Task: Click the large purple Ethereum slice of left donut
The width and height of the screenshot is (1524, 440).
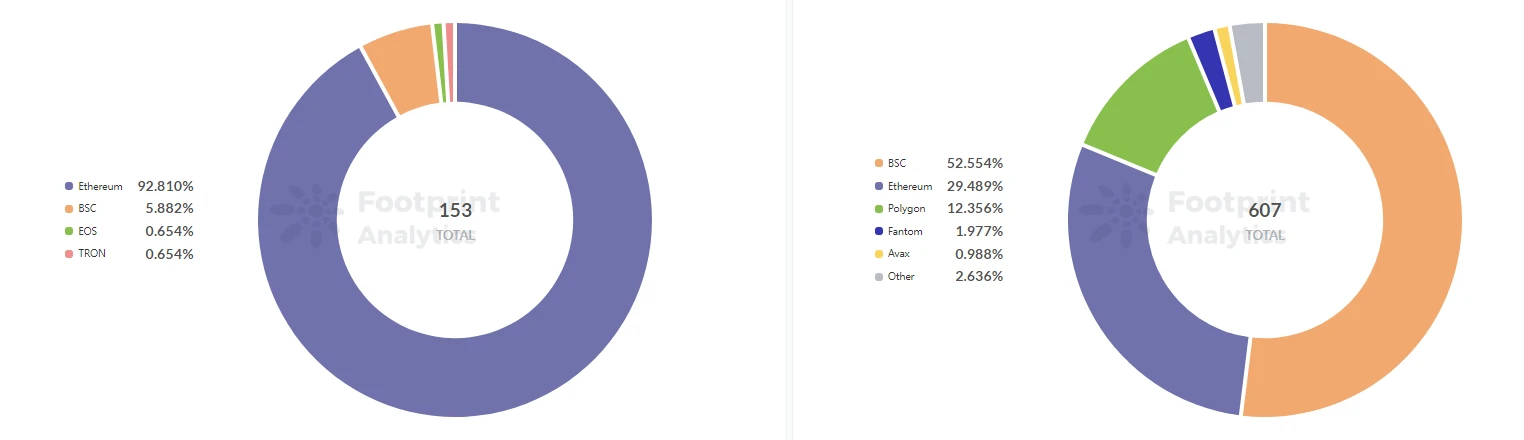Action: (455, 370)
